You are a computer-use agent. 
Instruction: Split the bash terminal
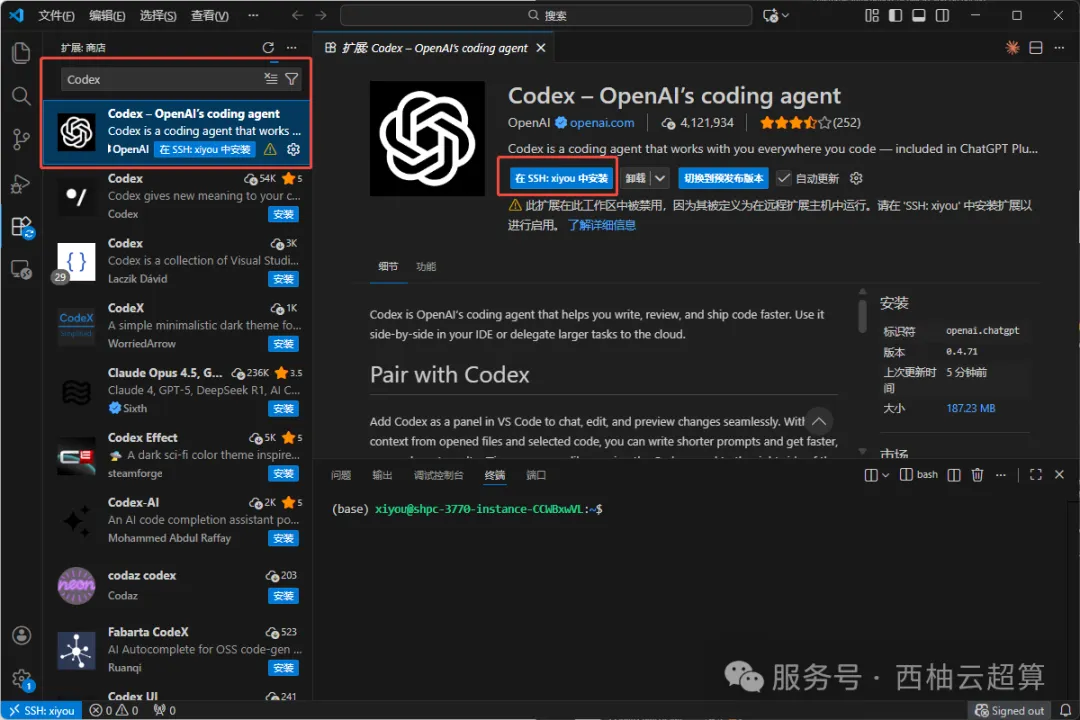coord(954,475)
